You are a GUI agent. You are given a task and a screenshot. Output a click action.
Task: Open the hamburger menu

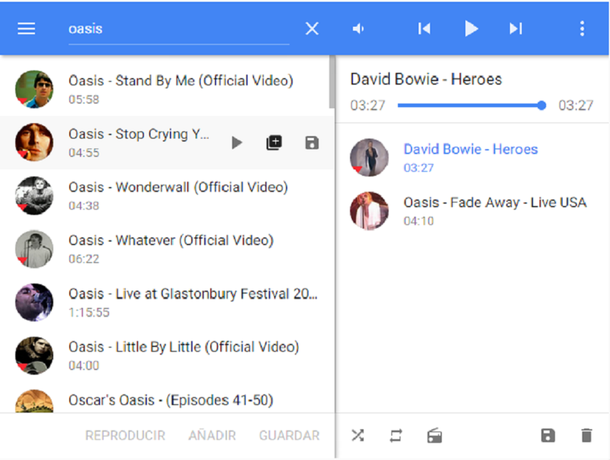[26, 28]
